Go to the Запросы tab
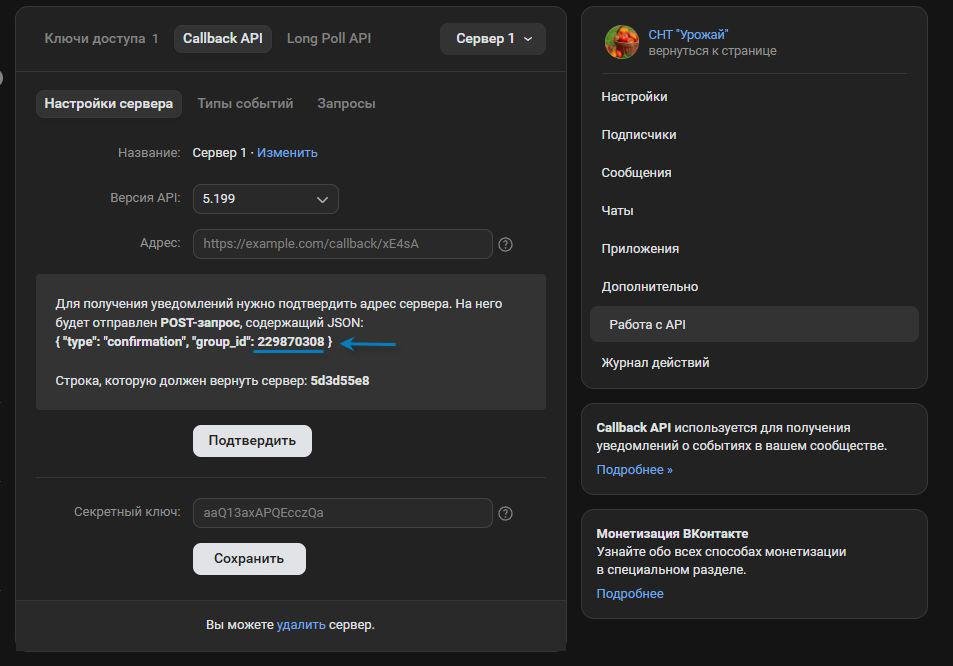Image resolution: width=953 pixels, height=666 pixels. tap(346, 103)
